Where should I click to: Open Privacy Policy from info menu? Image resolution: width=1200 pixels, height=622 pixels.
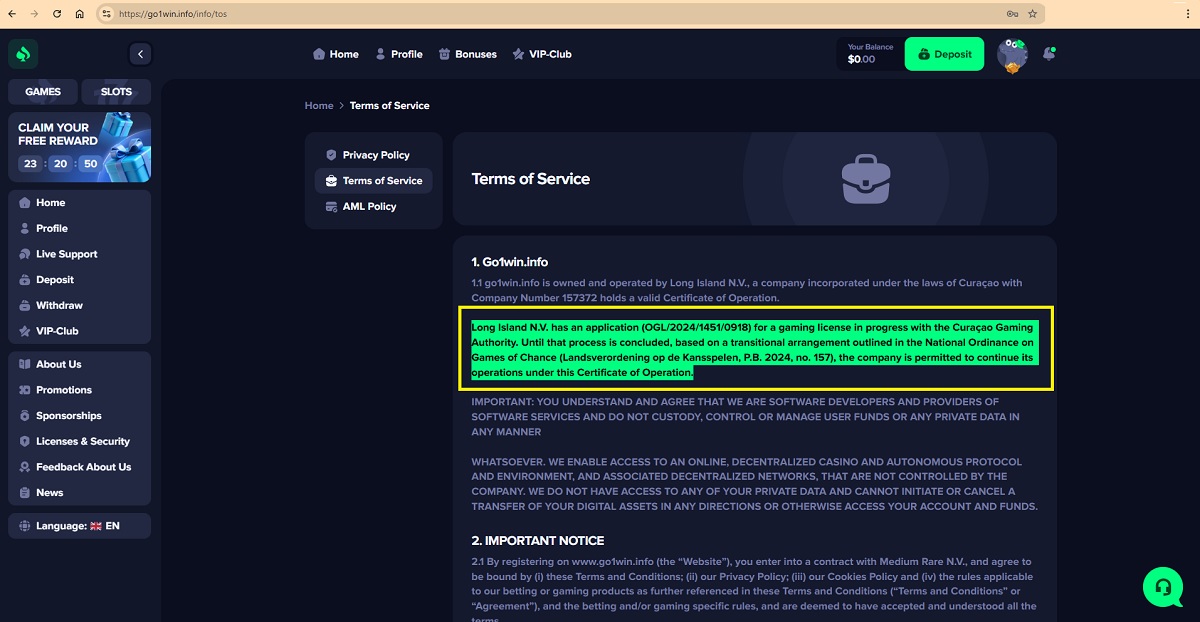pos(375,155)
